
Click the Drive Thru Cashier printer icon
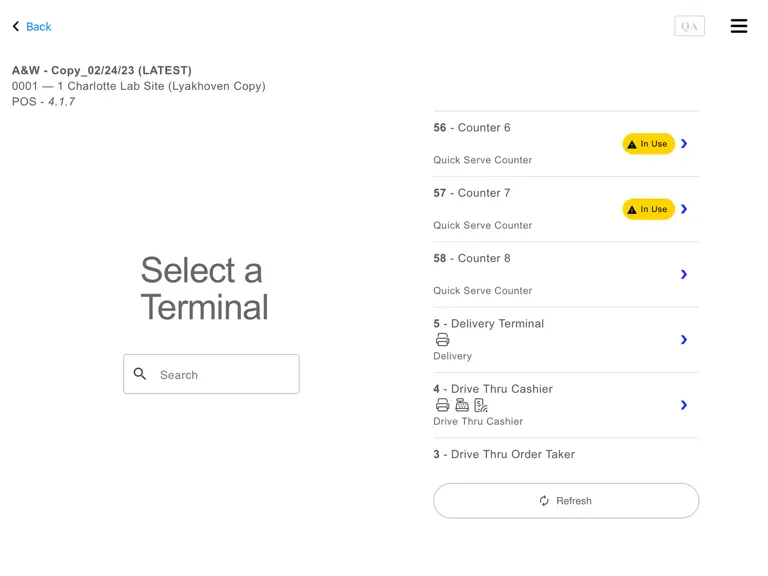point(442,405)
